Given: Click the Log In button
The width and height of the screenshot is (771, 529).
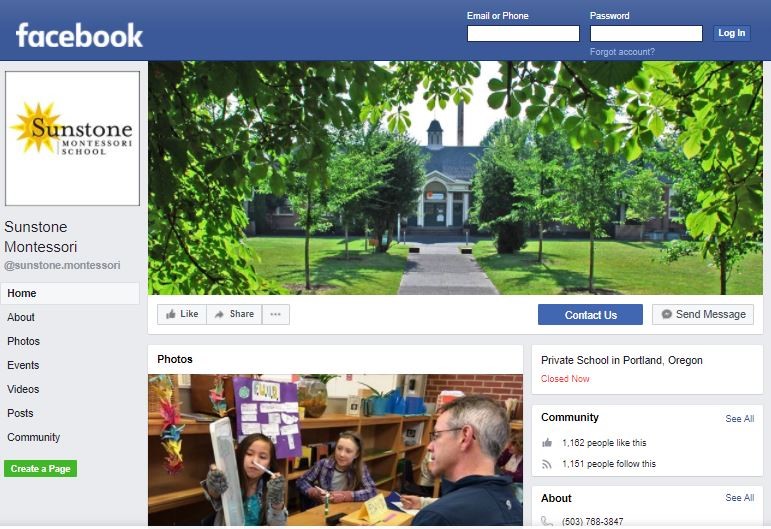Looking at the screenshot, I should (732, 33).
